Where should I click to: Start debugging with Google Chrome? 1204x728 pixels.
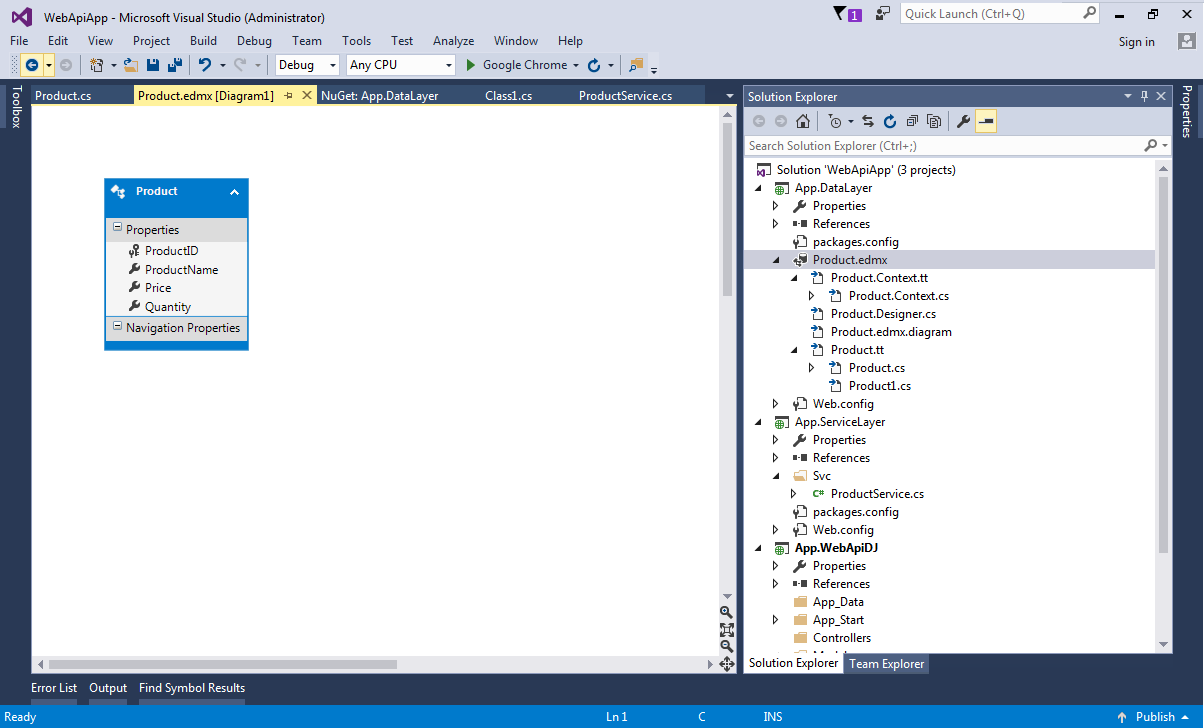[520, 64]
